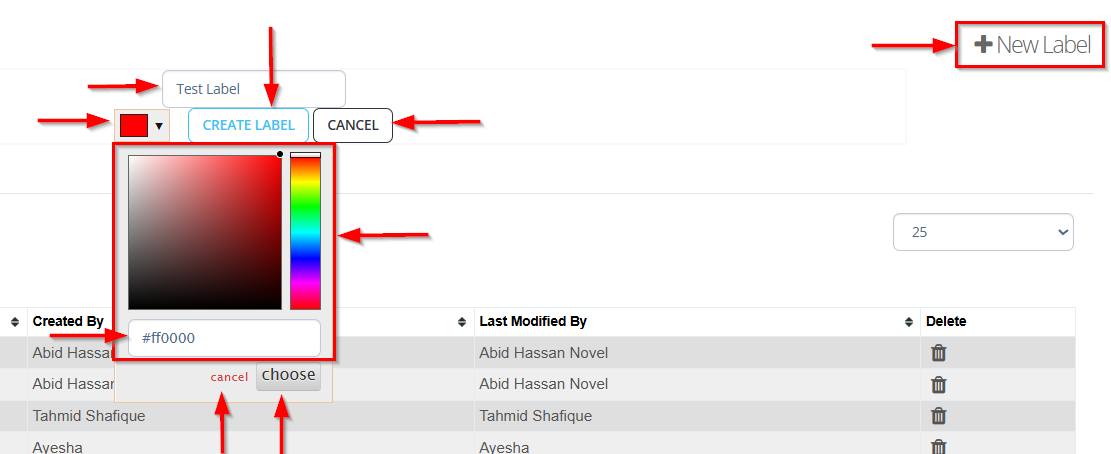
Task: Delete the first Abid Hassan Novel row
Action: [938, 353]
